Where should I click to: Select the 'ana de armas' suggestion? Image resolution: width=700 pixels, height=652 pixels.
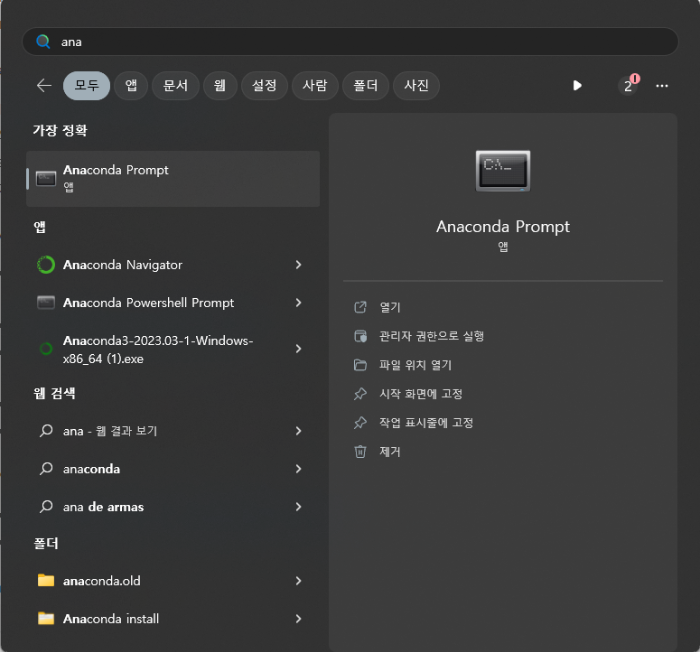(x=173, y=506)
